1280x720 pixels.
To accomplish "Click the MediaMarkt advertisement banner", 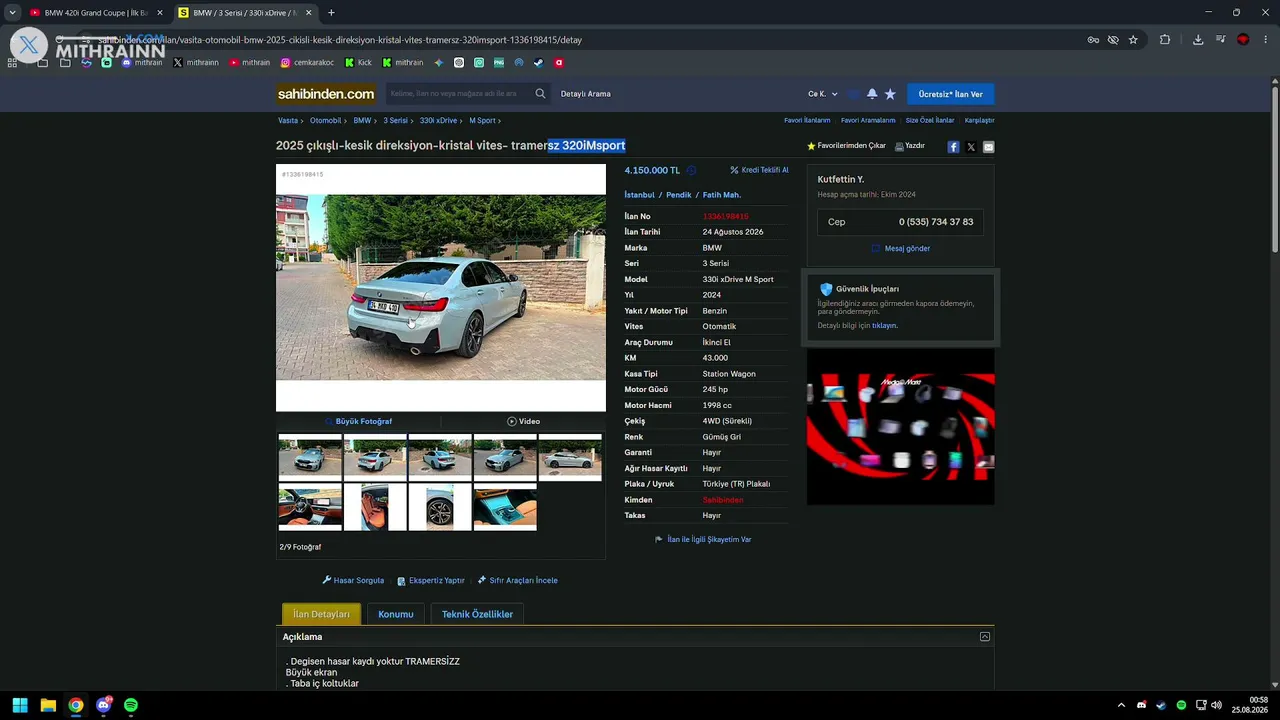I will (x=901, y=426).
